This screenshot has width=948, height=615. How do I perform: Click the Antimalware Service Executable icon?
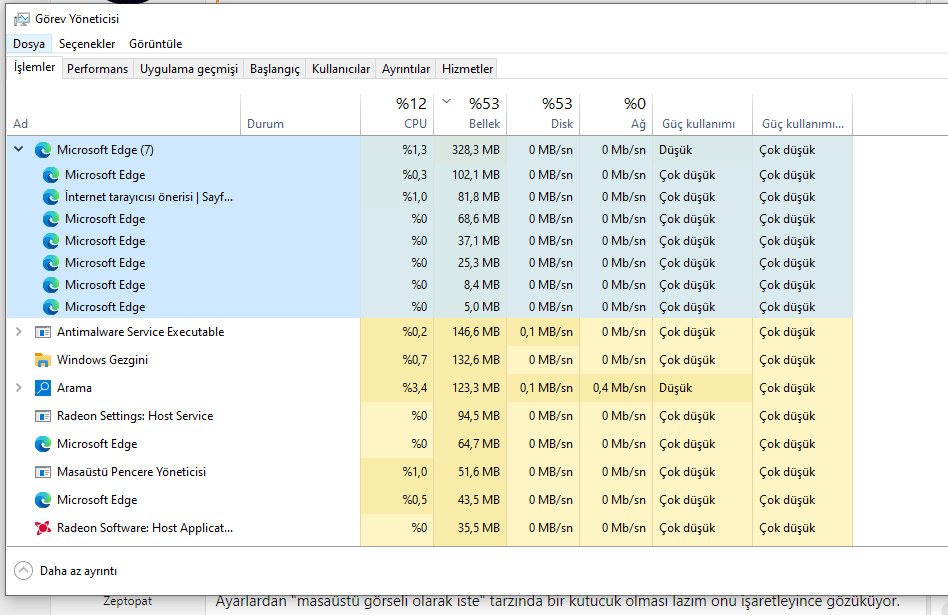pyautogui.click(x=43, y=332)
